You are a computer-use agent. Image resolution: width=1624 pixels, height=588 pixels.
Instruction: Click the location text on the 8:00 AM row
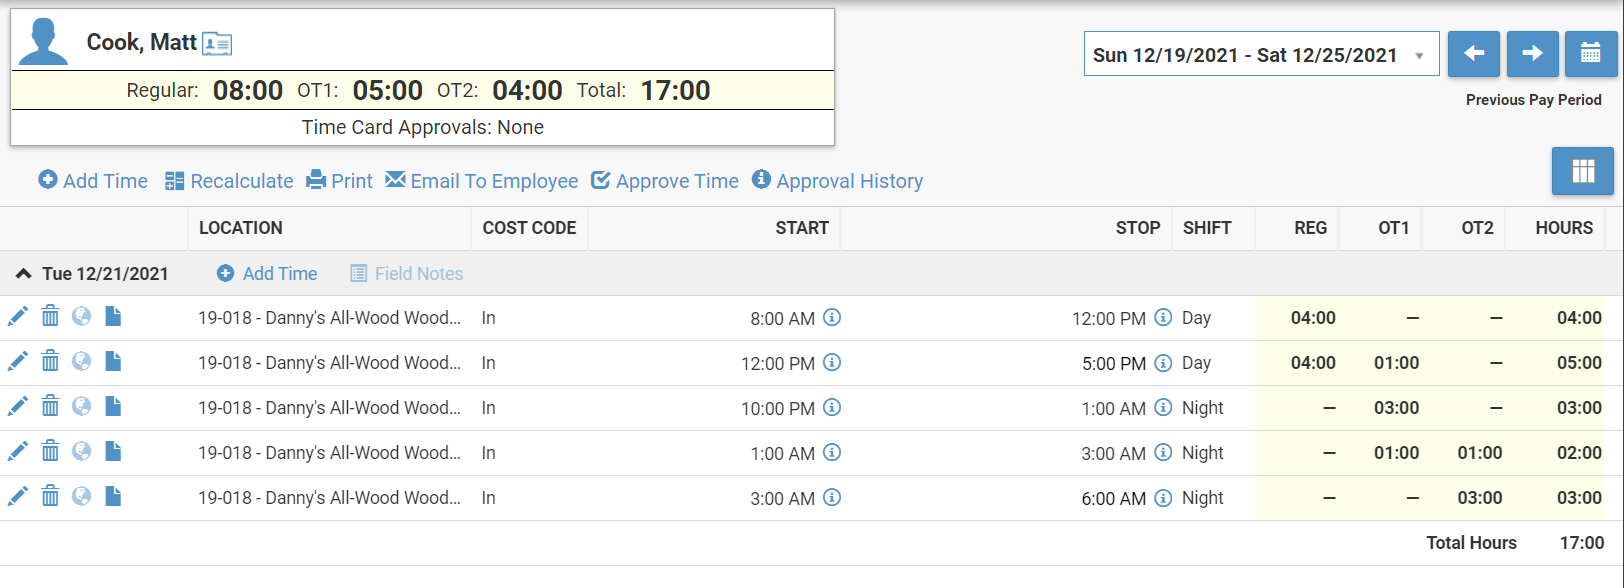[329, 318]
